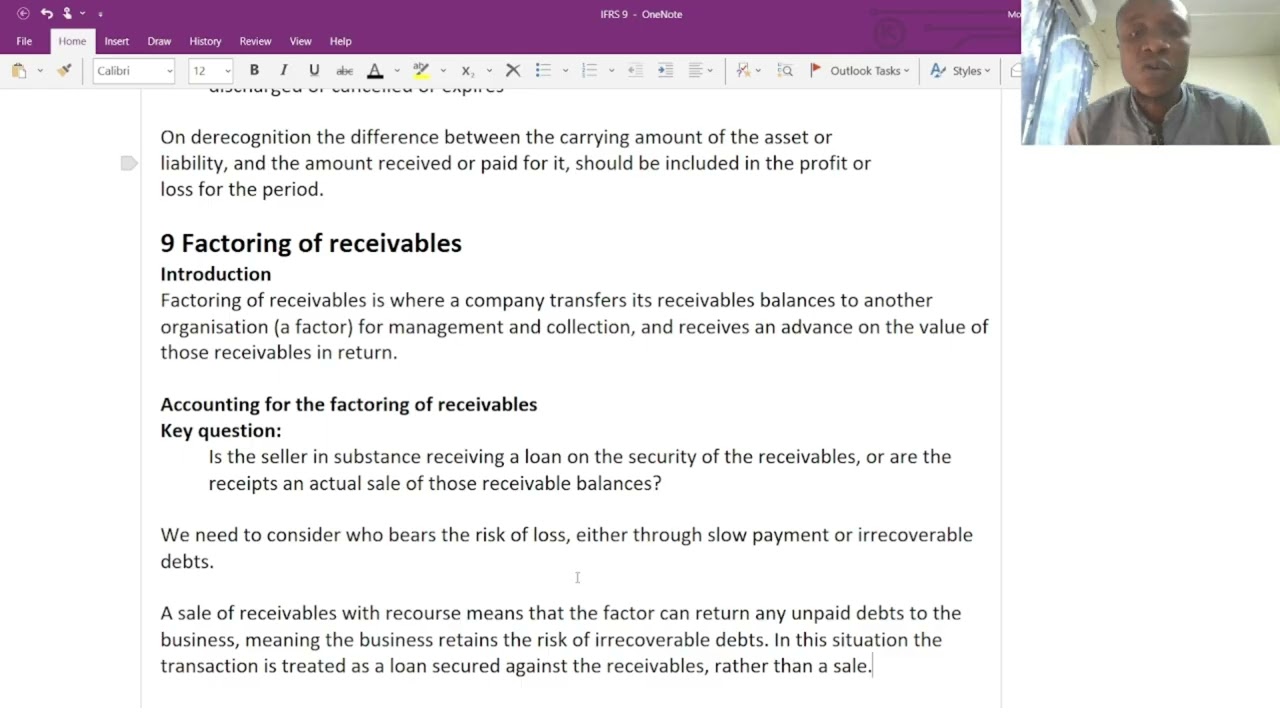The image size is (1280, 720).
Task: Open the Review tab
Action: click(255, 41)
